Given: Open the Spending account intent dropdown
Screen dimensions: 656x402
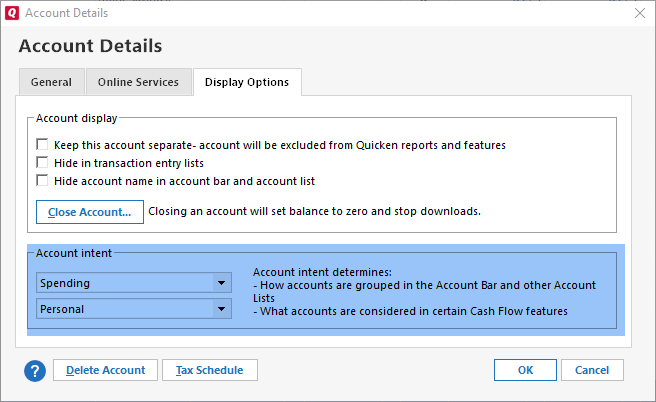Looking at the screenshot, I should click(x=133, y=283).
